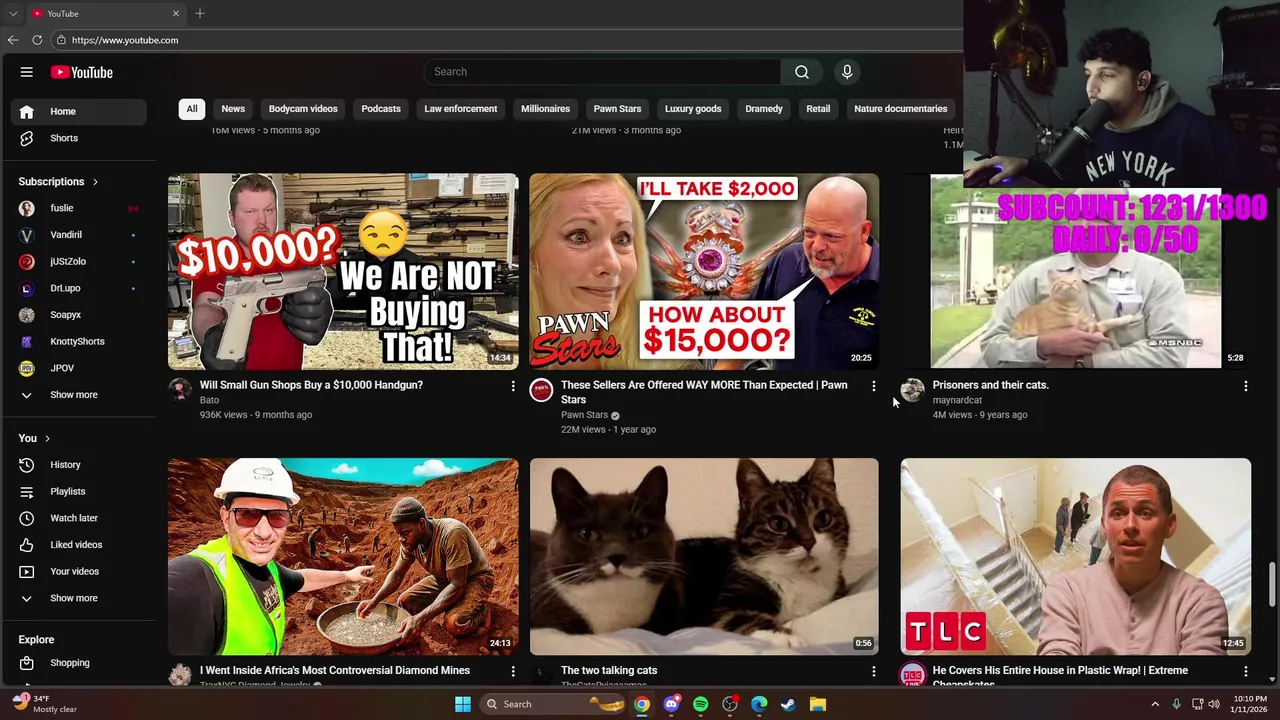Viewport: 1280px width, 720px height.
Task: Open the KnottyShorts subscription channel
Action: [79, 341]
